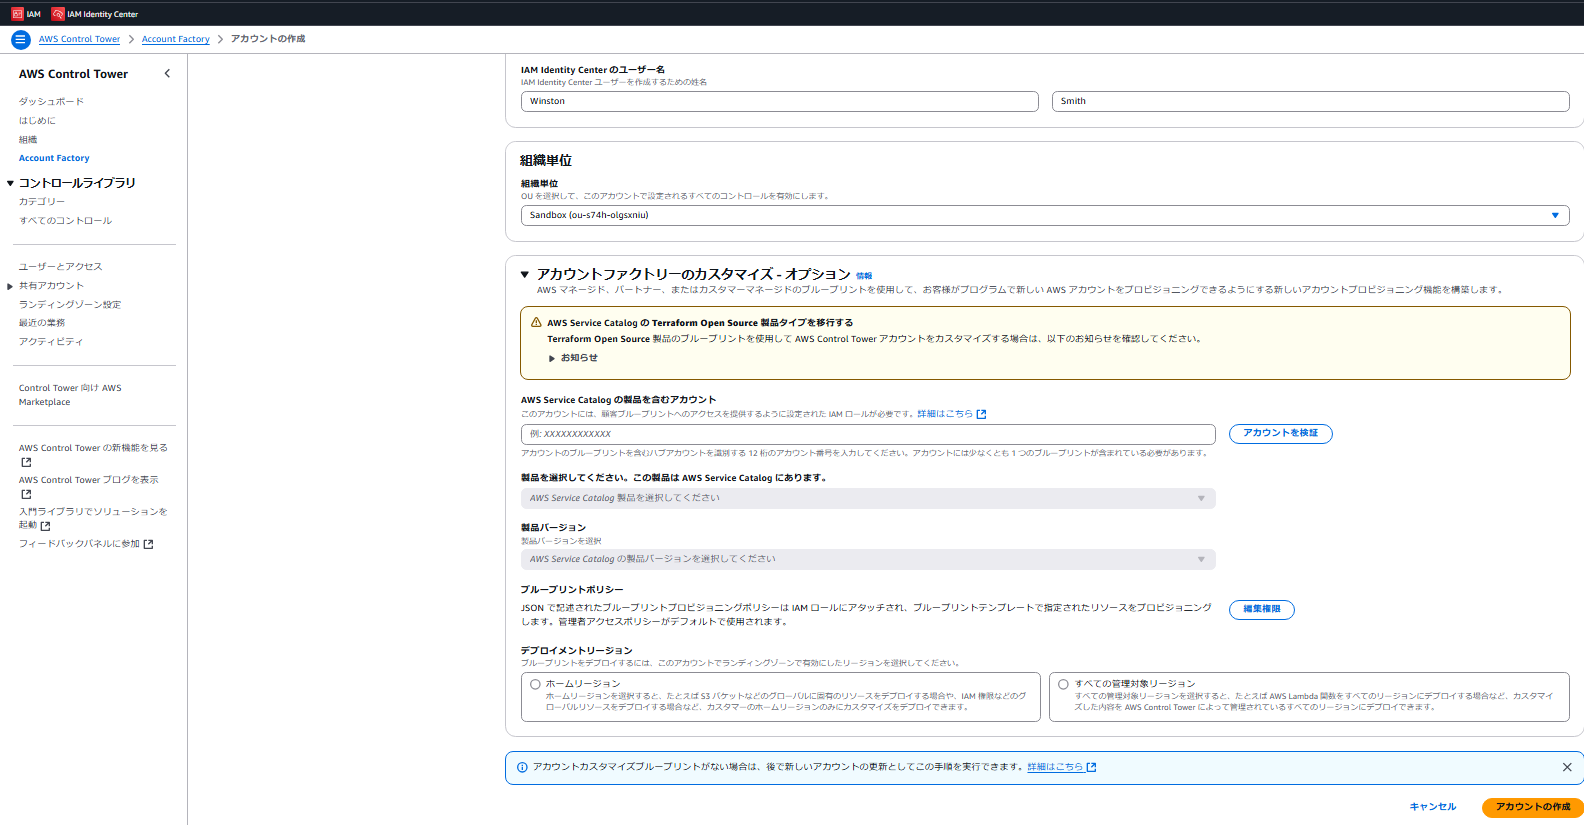Click キャンセル button
The image size is (1584, 825).
pos(1433,807)
